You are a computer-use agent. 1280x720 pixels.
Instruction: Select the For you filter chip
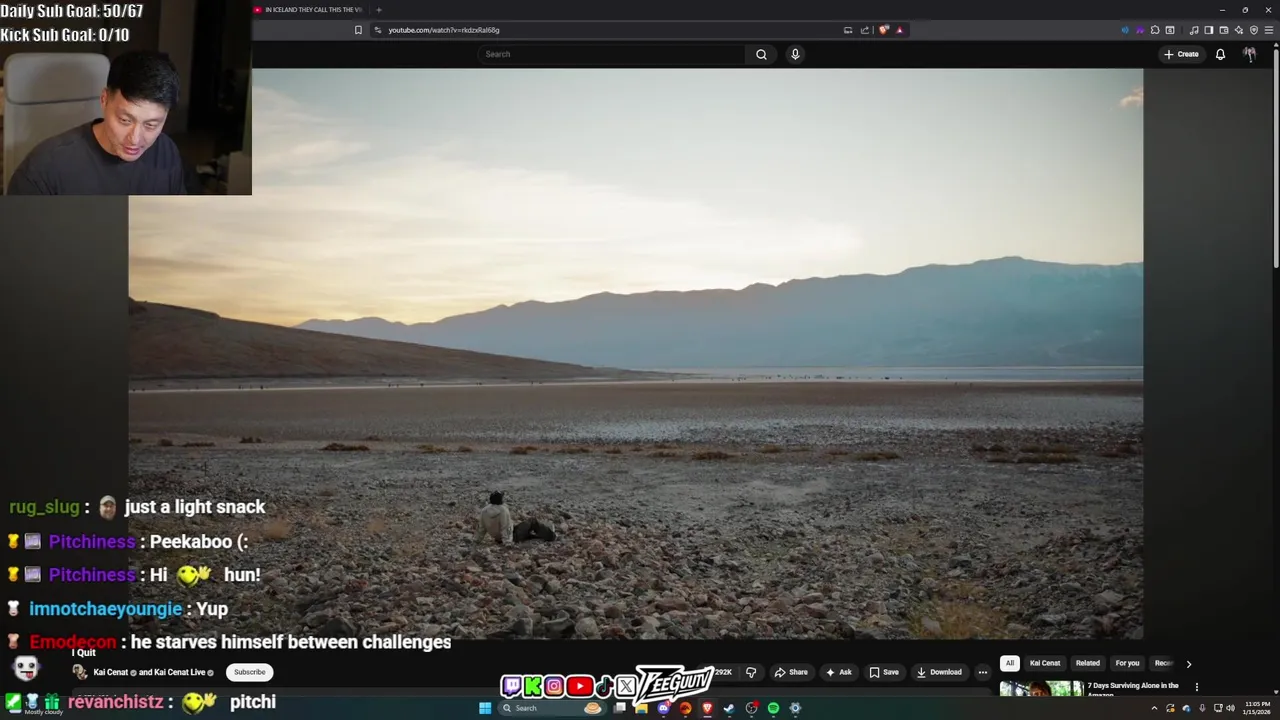coord(1127,663)
